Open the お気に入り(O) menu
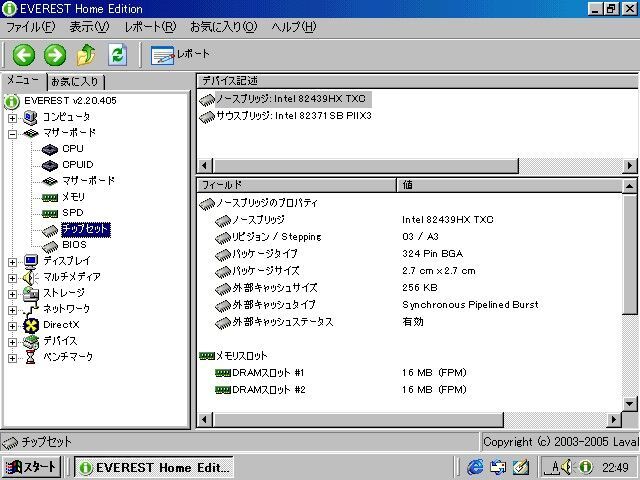The image size is (640, 480). point(224,27)
